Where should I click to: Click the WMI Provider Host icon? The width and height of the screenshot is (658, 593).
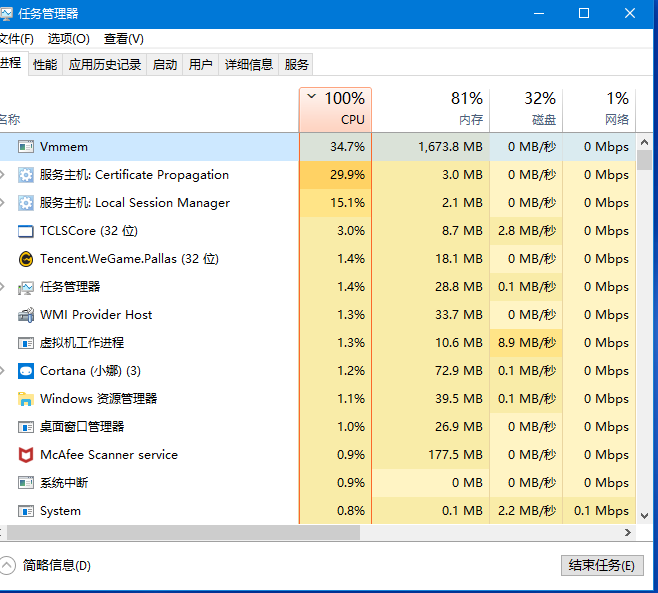[x=26, y=315]
